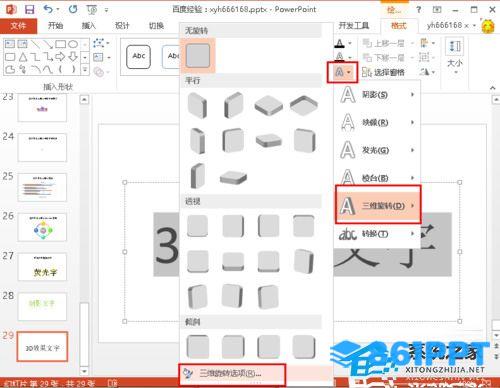
Task: Select slide 27 thumbnail
Action: click(42, 267)
